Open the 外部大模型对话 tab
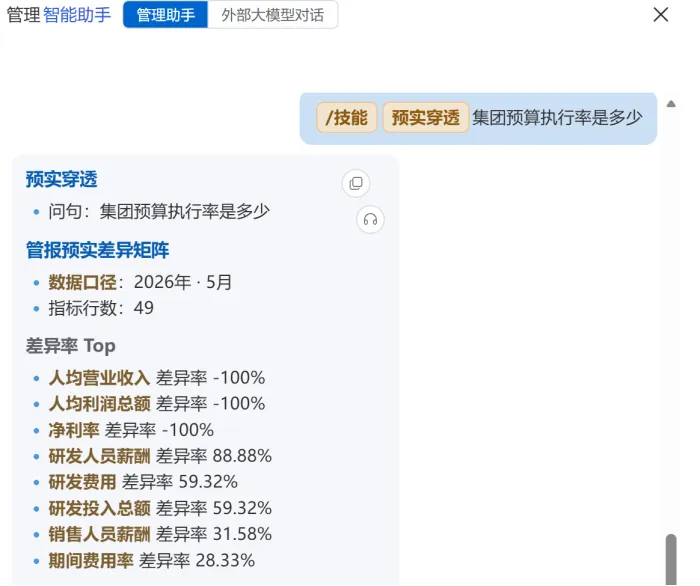This screenshot has height=586, width=700. [x=272, y=15]
